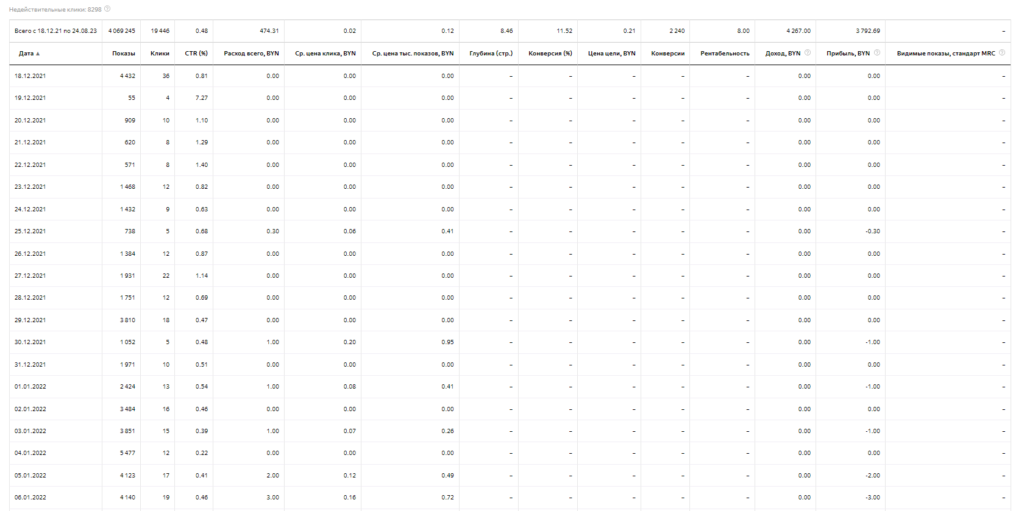Screen dimensions: 1024x511
Task: Click total clicks value 19 446
Action: pyautogui.click(x=160, y=31)
